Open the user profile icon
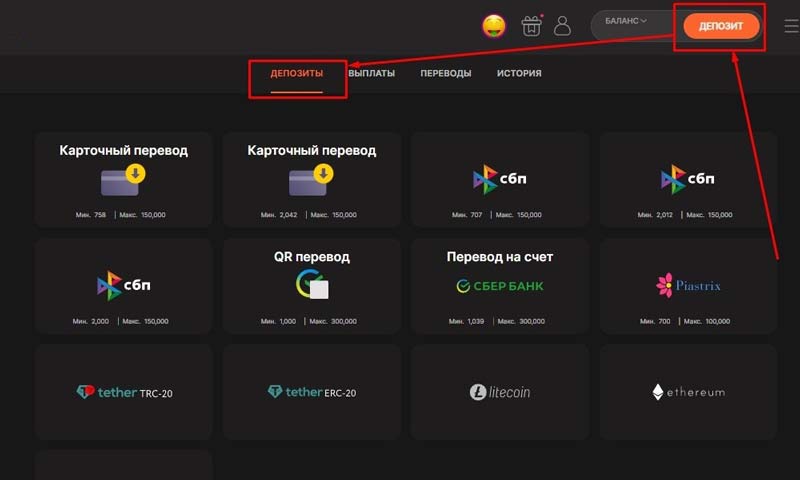The image size is (800, 480). tap(562, 26)
